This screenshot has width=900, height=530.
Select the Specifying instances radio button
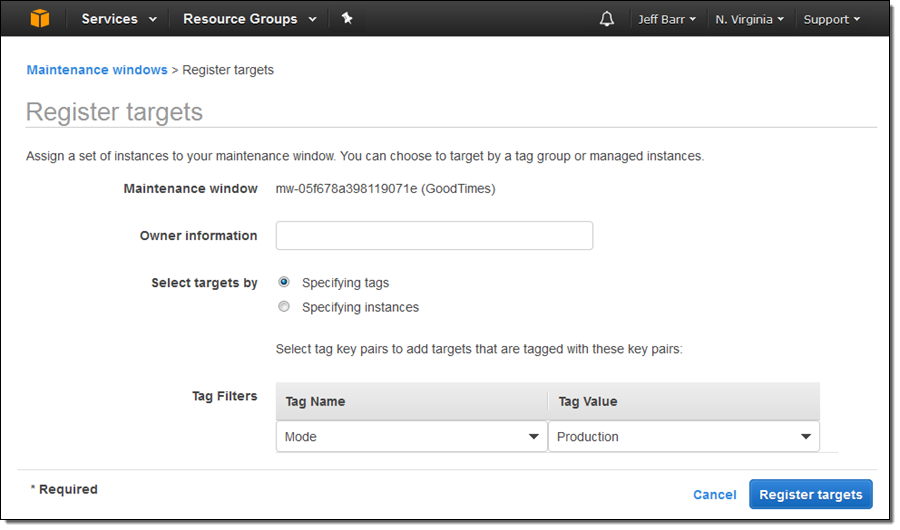pos(284,307)
